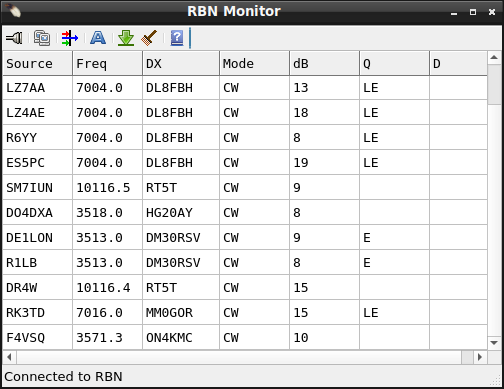Click the LE value in RK3TD row
504x389 pixels.
pos(395,313)
